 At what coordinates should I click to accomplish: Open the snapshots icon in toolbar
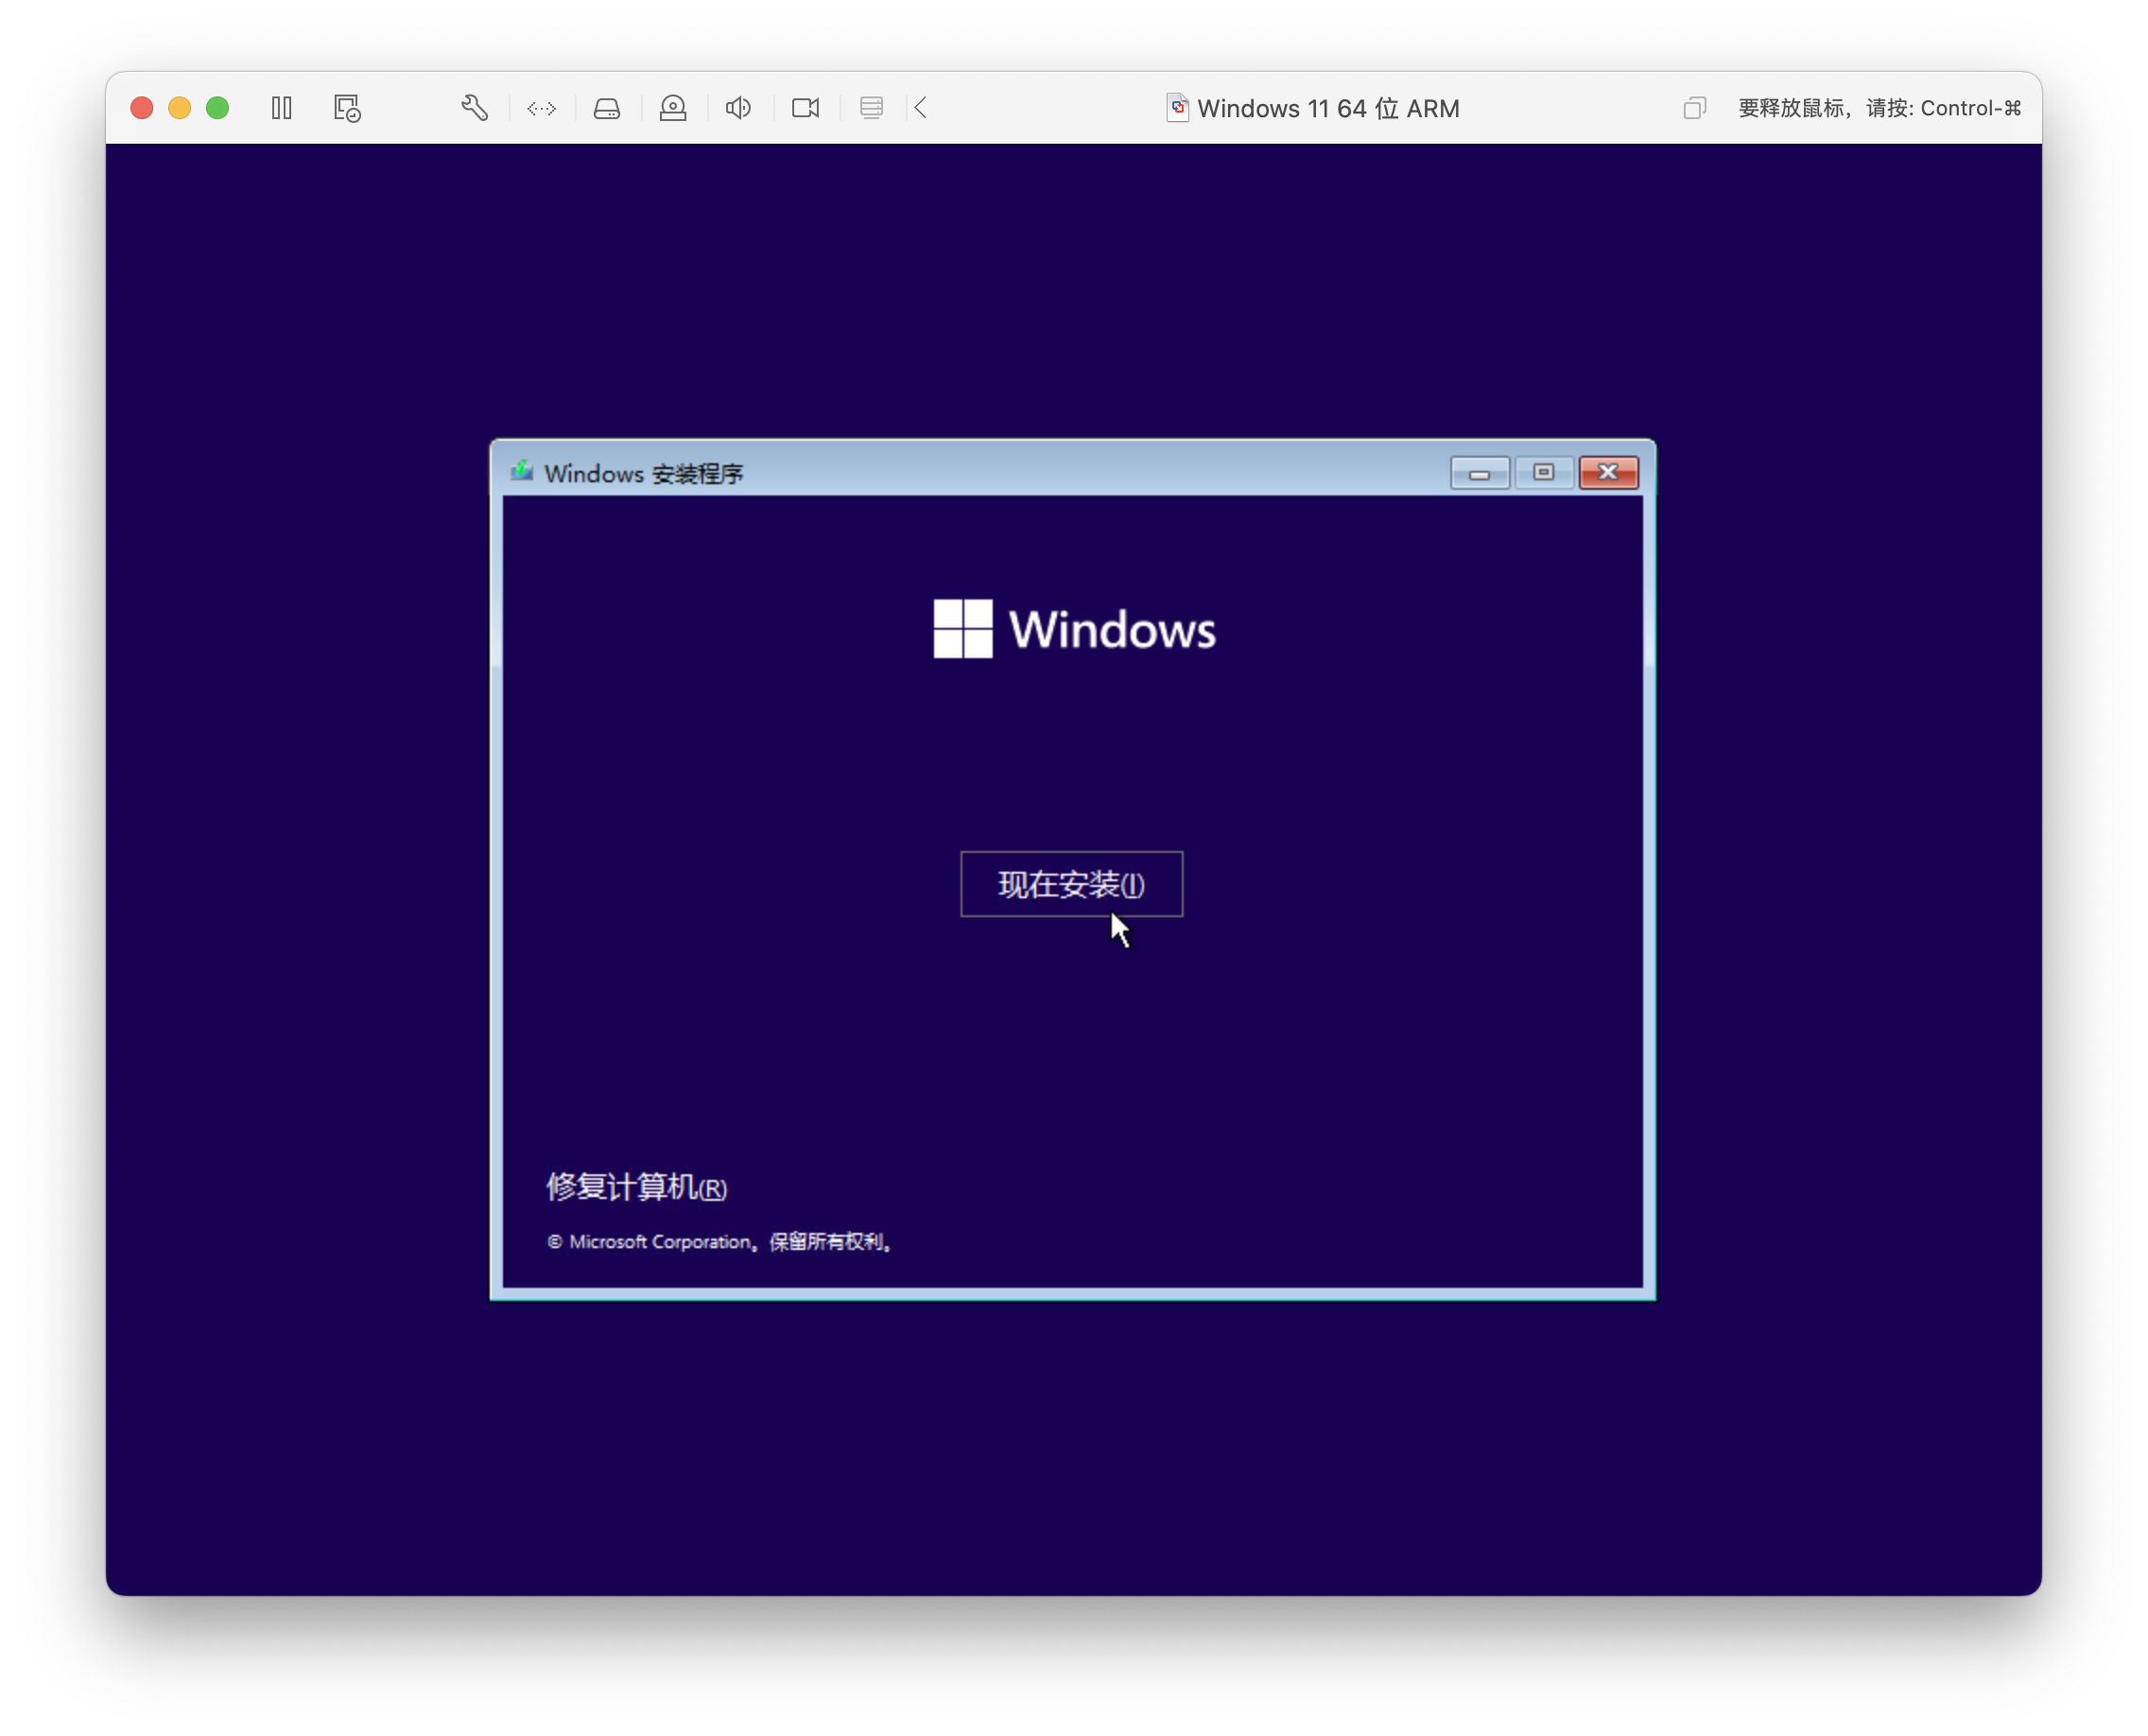pyautogui.click(x=347, y=108)
